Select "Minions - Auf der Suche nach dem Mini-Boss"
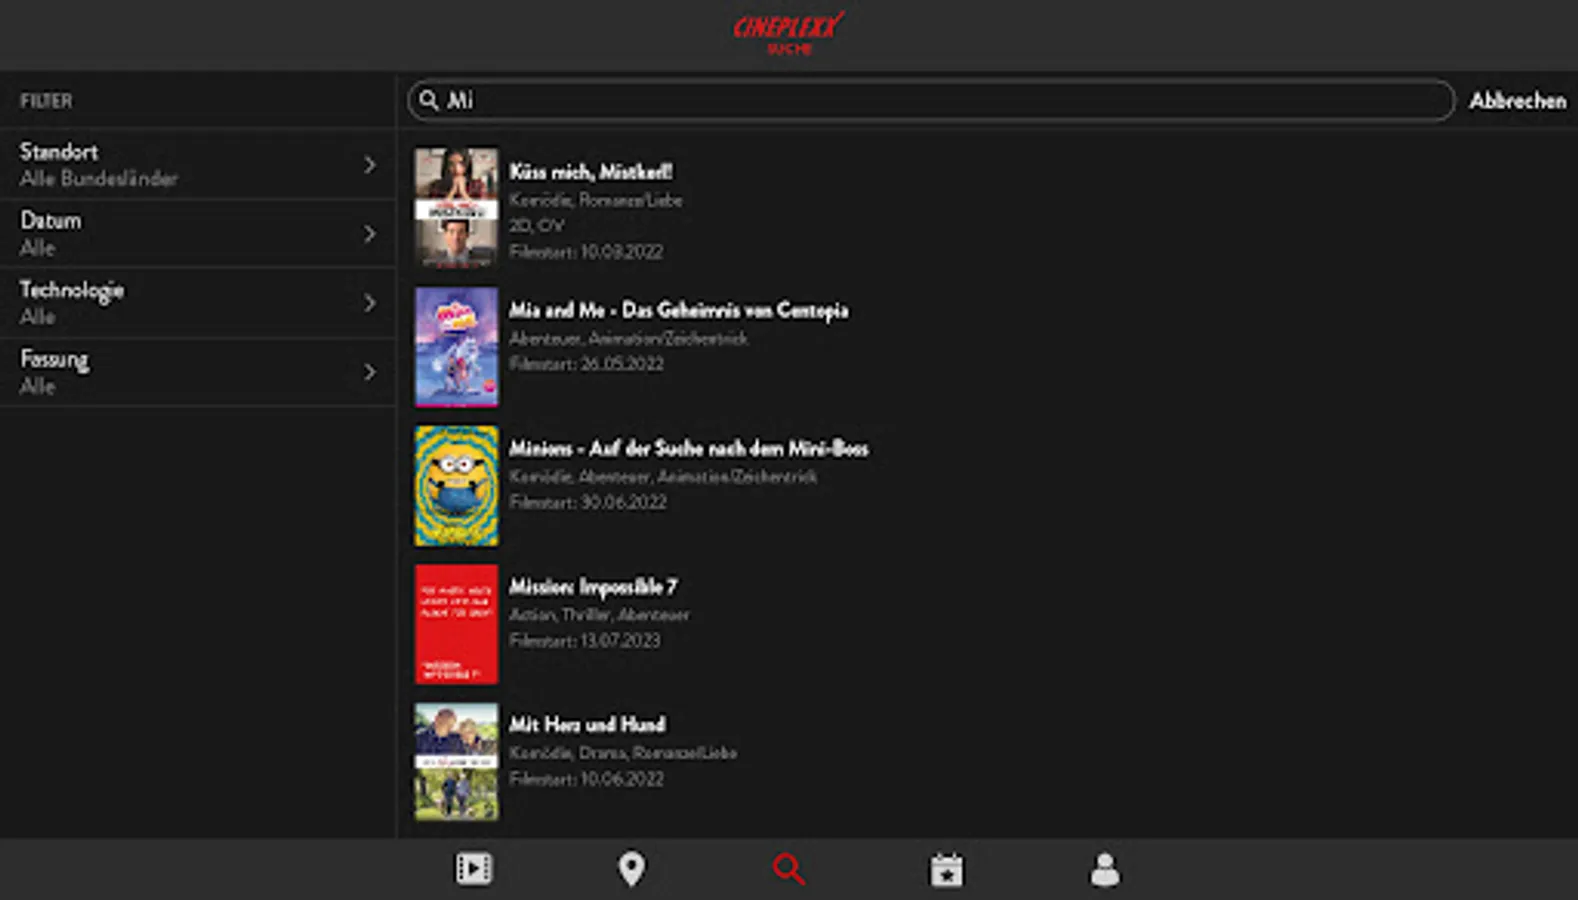This screenshot has height=900, width=1578. click(688, 448)
